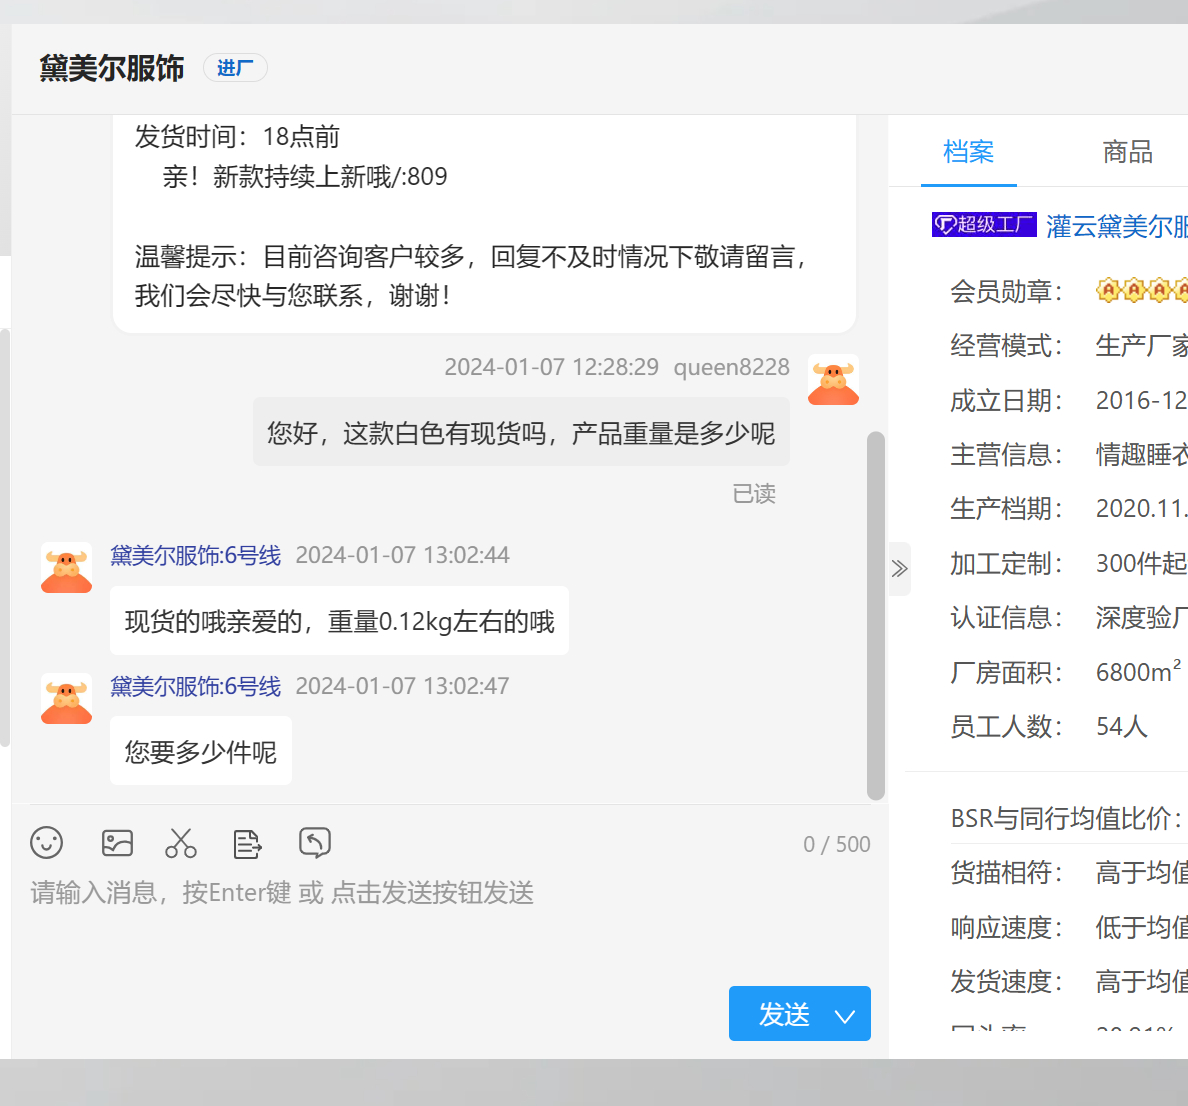Viewport: 1188px width, 1106px height.
Task: Click the send image icon
Action: pyautogui.click(x=117, y=843)
